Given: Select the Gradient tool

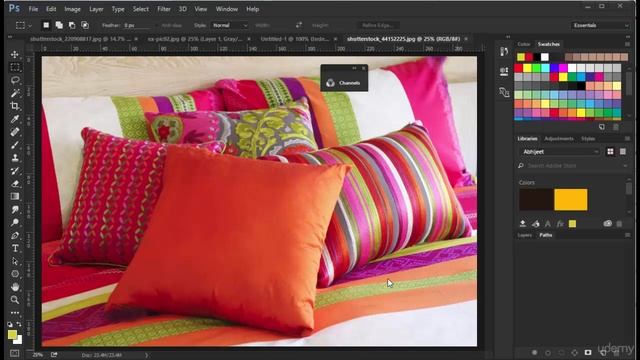Looking at the screenshot, I should 15,196.
